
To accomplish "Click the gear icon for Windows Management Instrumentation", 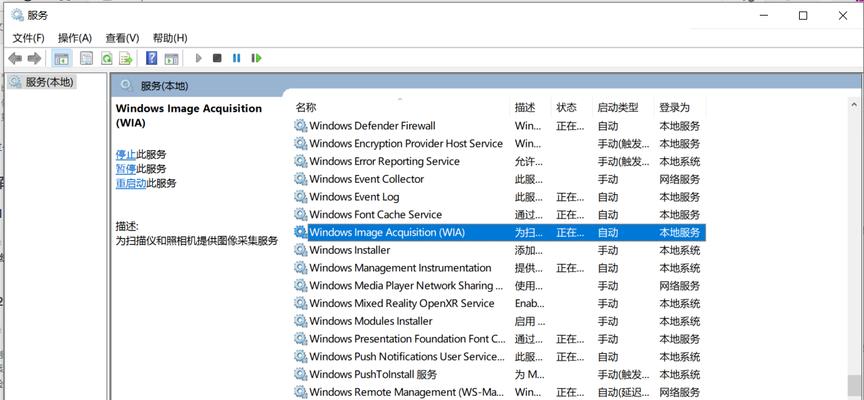I will coord(300,268).
